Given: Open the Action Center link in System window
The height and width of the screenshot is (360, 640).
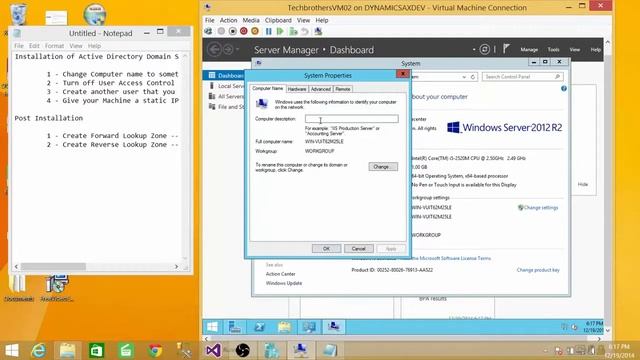Looking at the screenshot, I should pos(280,274).
